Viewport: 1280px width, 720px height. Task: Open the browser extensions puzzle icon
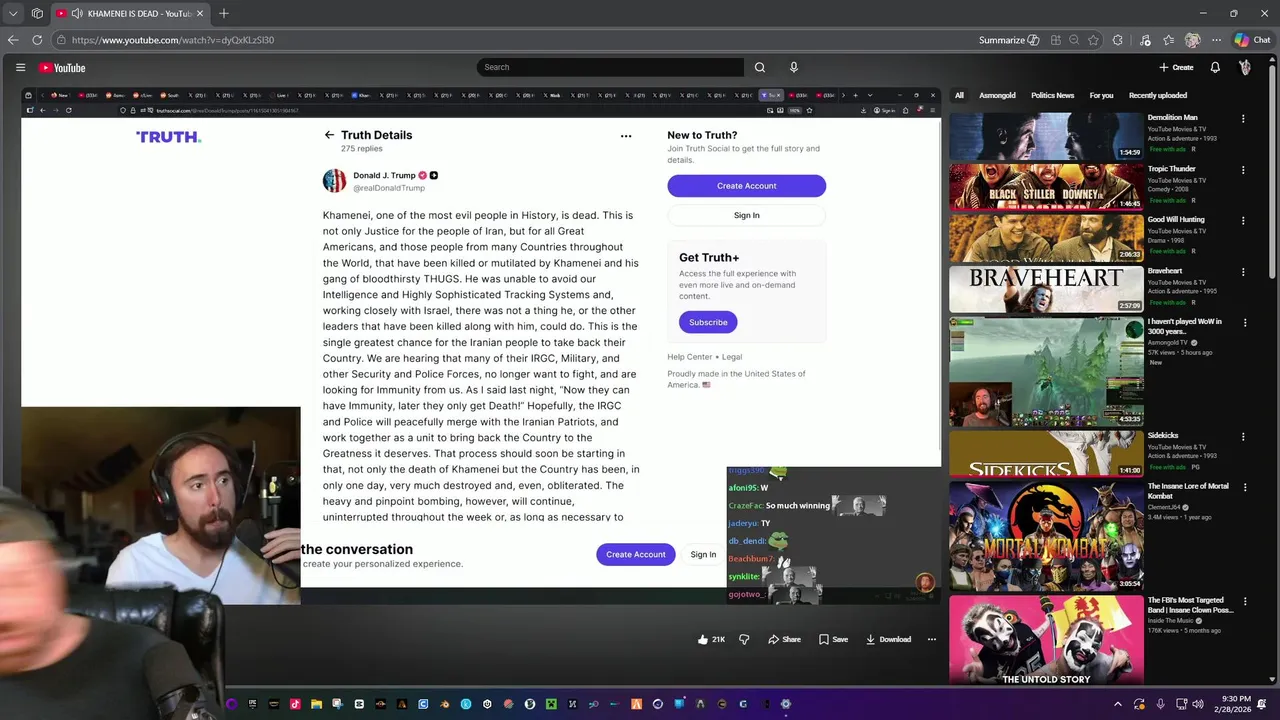coord(1117,40)
